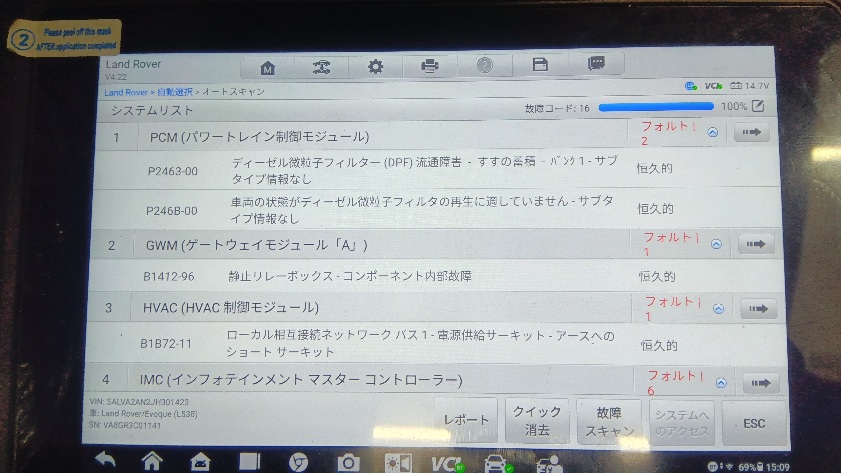
Task: Go back with the Android back arrow
Action: 106,460
